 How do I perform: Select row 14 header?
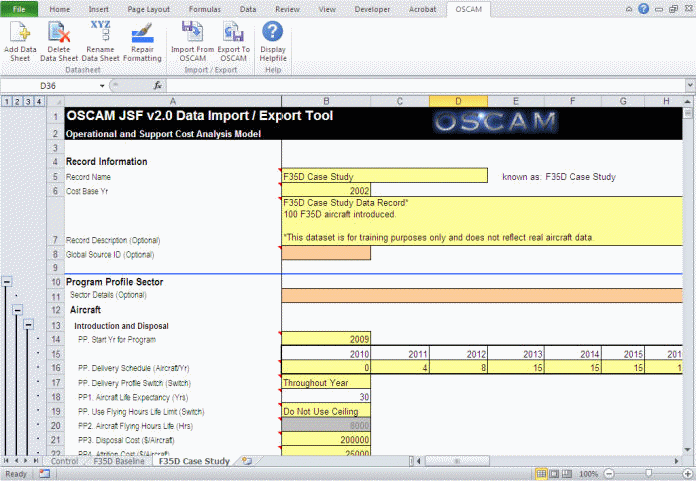point(55,339)
